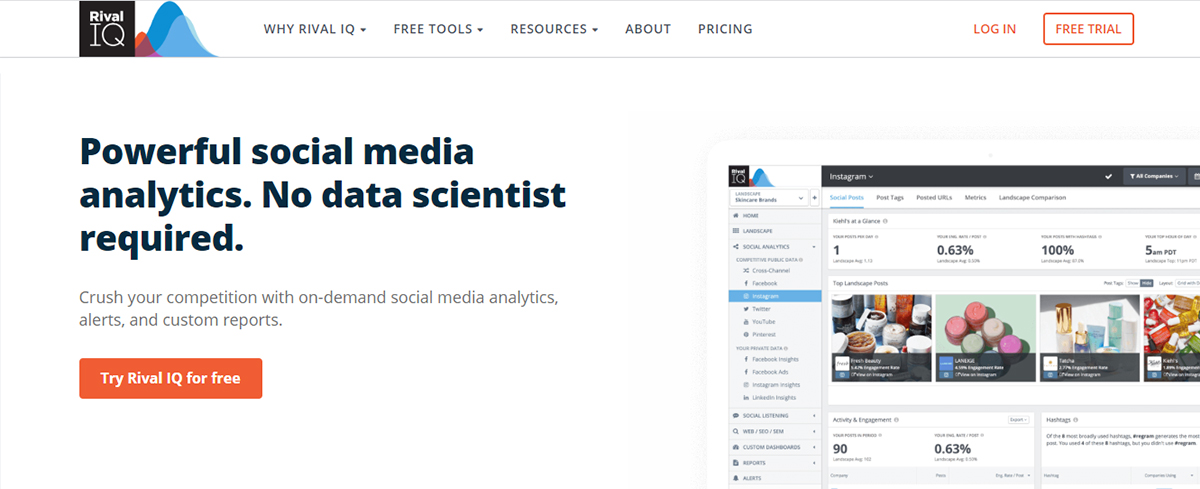Switch to the Social Posts tab
Screen dimensions: 1200x489
click(847, 197)
